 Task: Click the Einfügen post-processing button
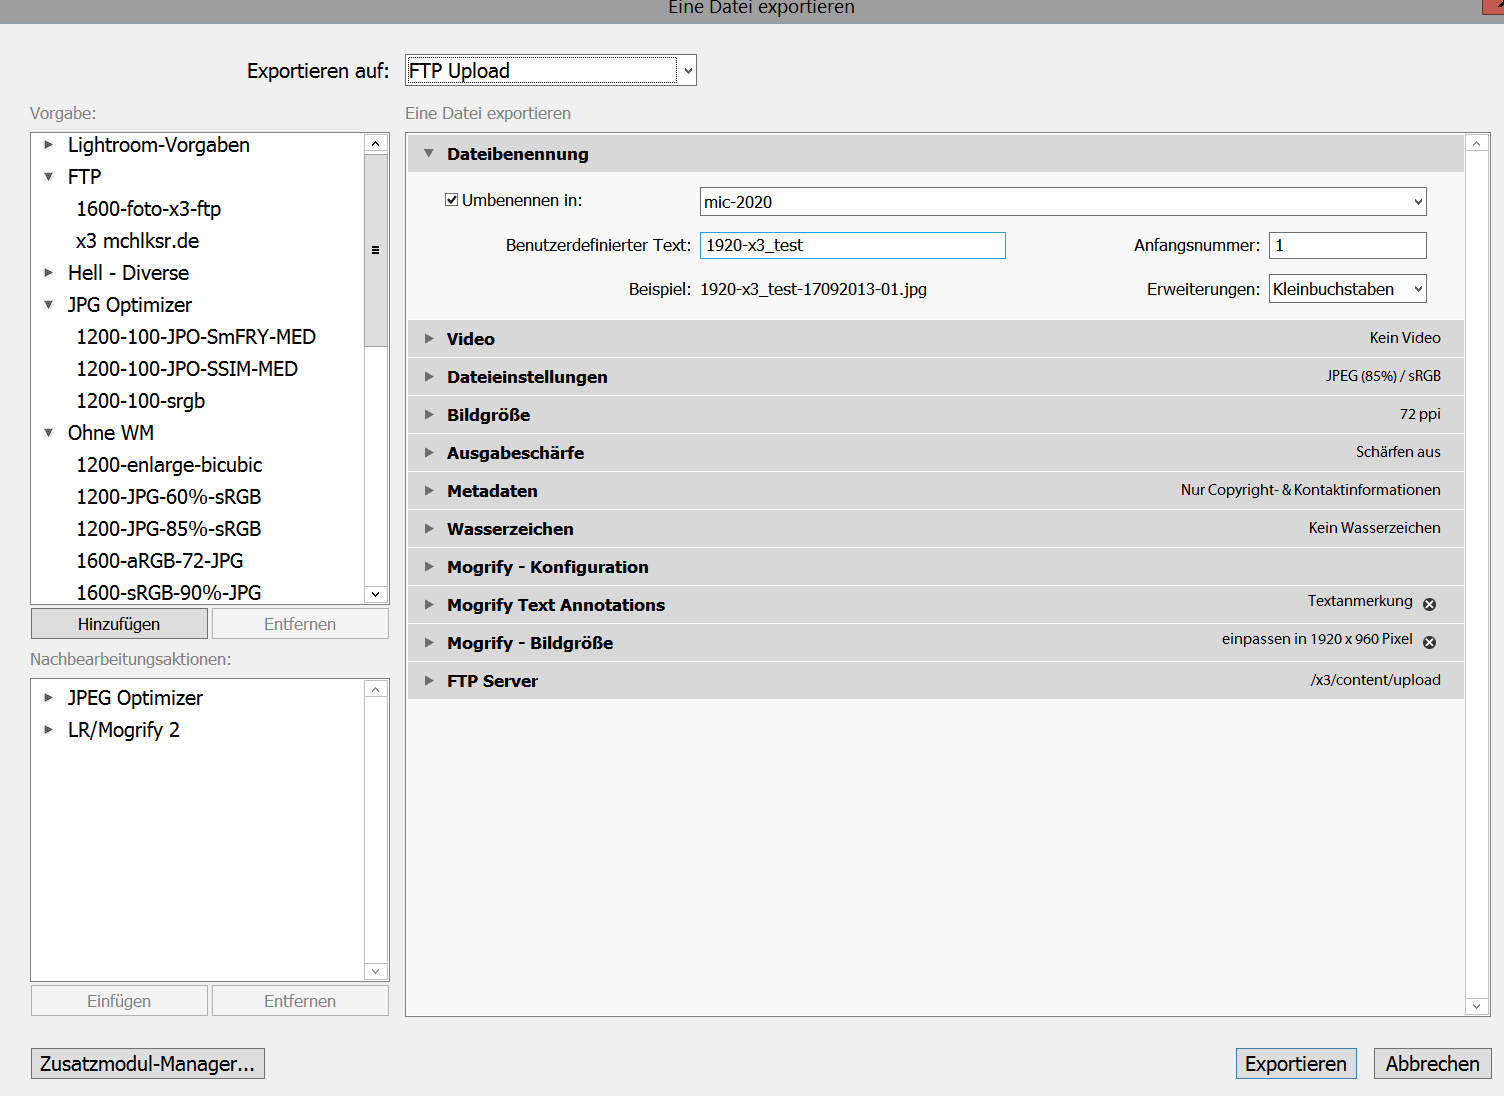tap(119, 1001)
